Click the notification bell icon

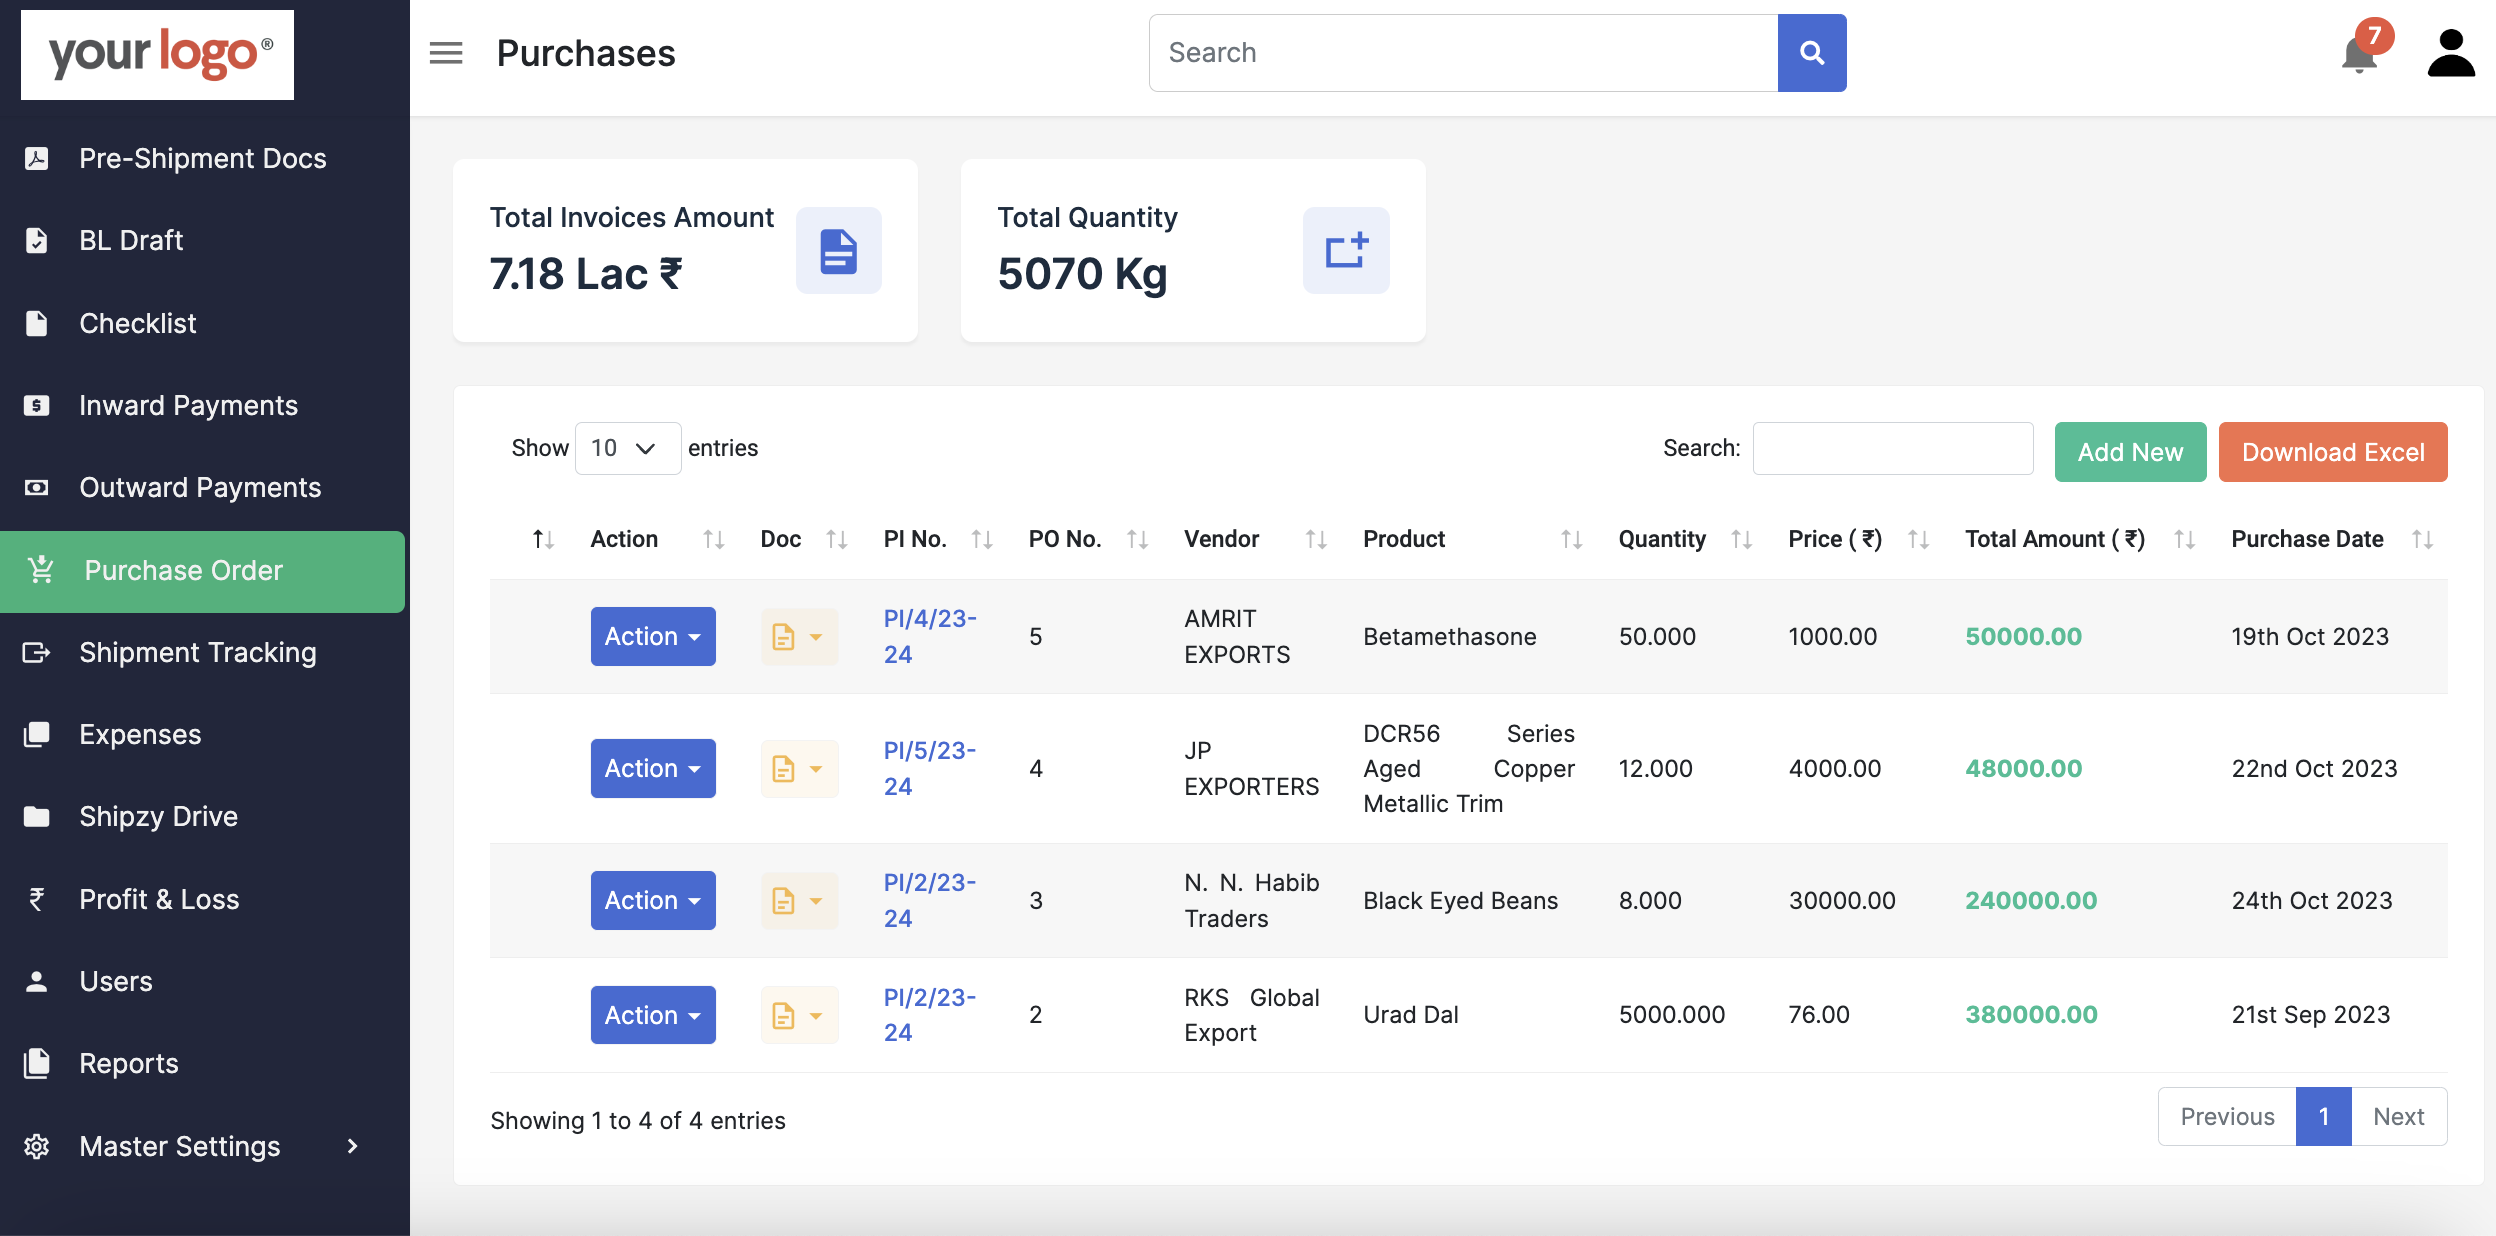2361,51
